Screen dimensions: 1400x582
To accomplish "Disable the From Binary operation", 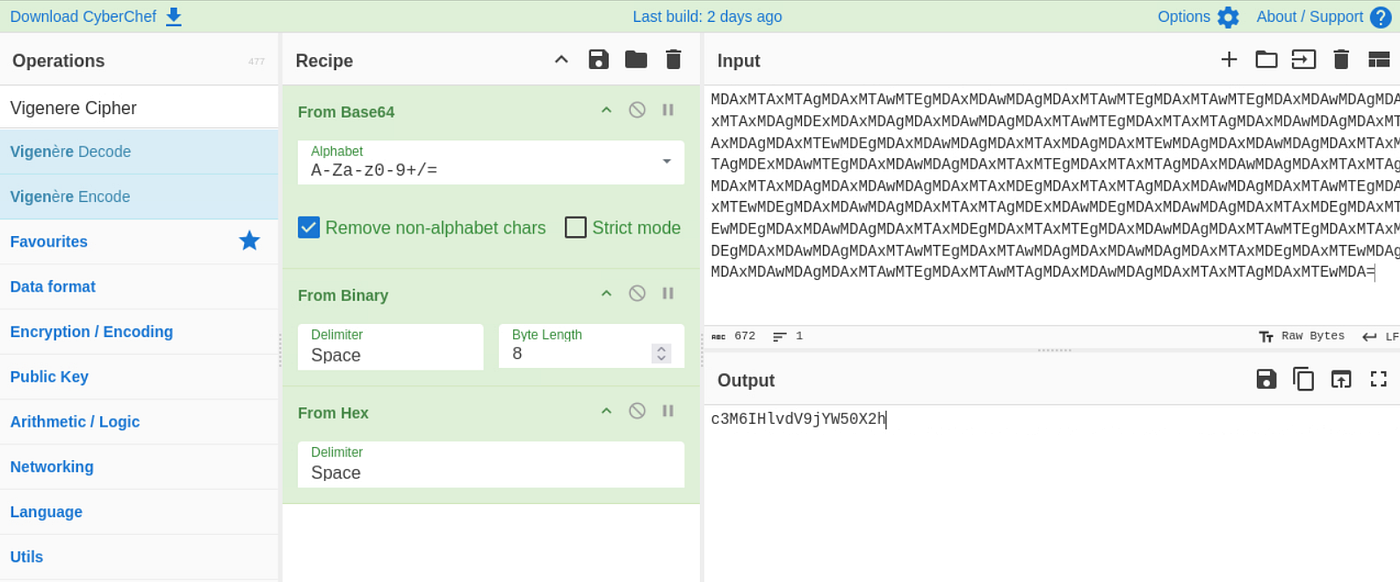I will click(637, 294).
